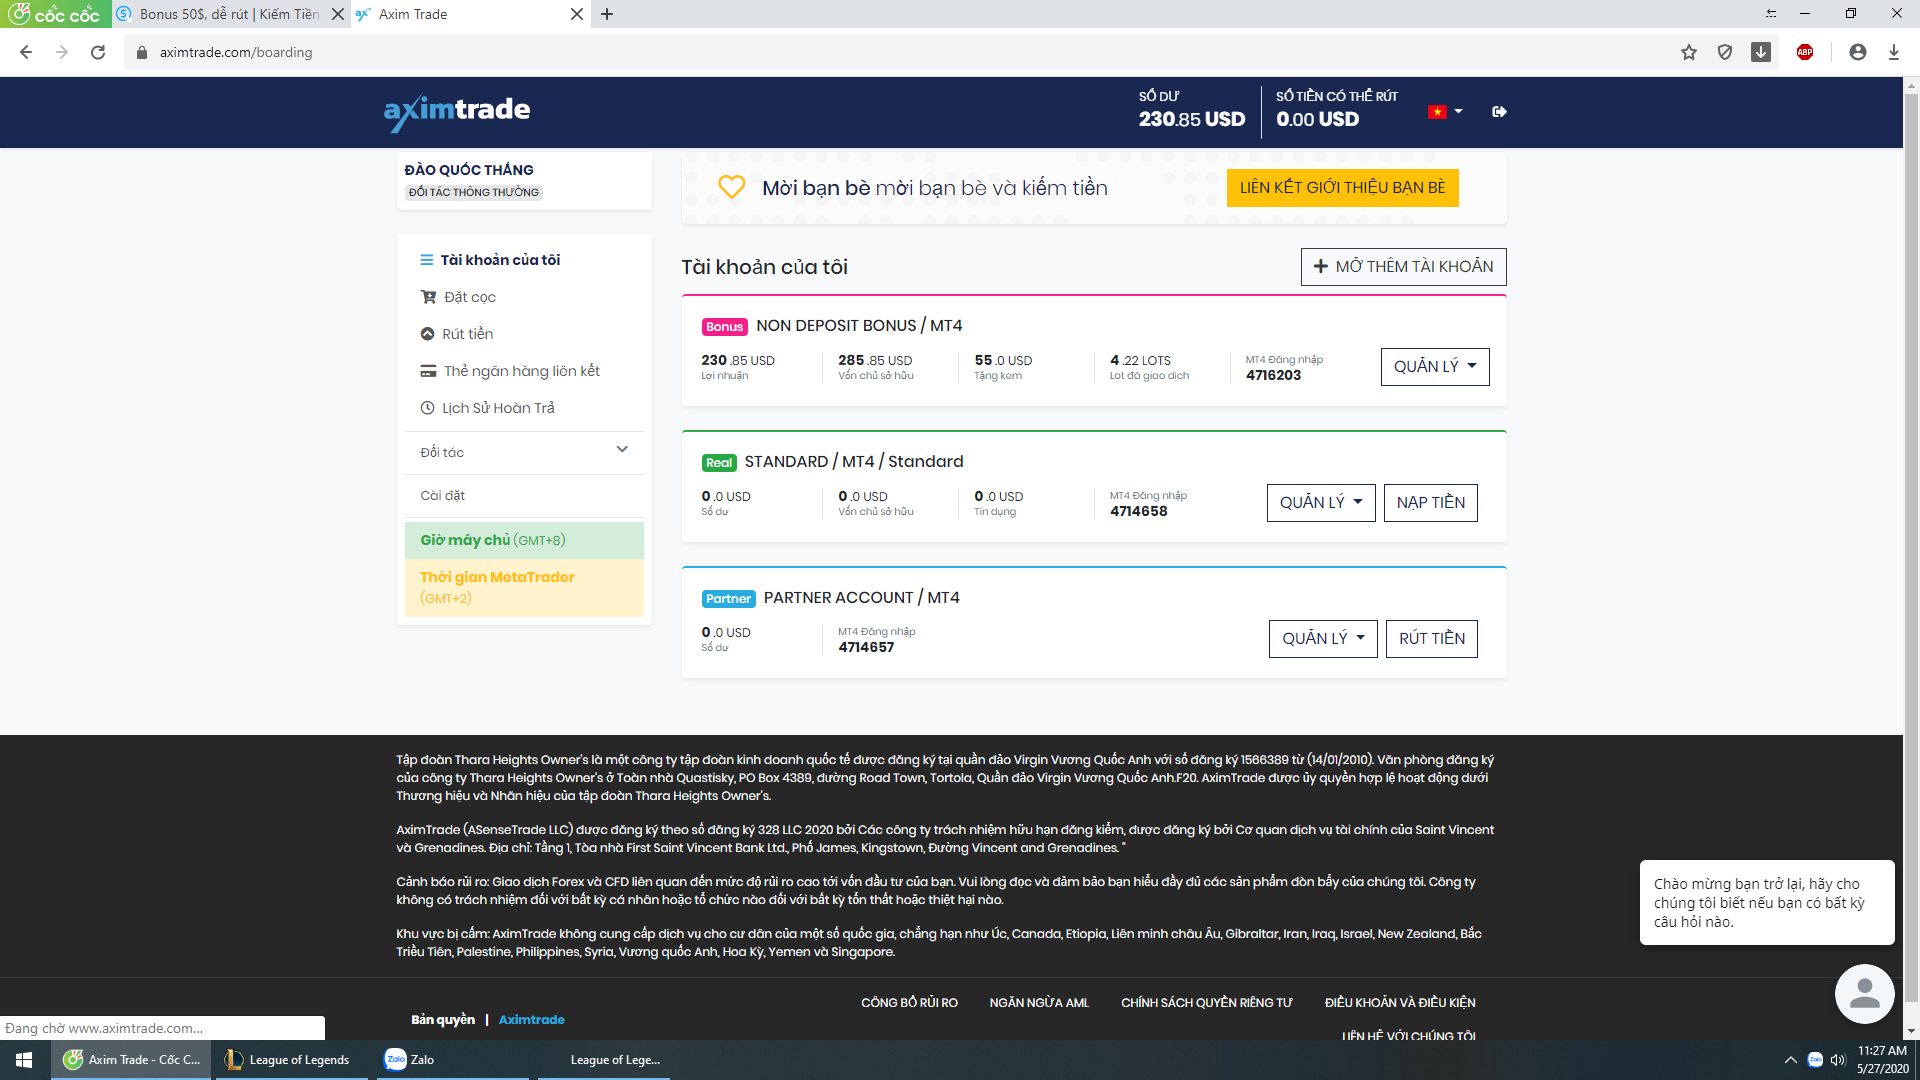
Task: Select Đặt cọc in sidebar menu
Action: pos(470,297)
